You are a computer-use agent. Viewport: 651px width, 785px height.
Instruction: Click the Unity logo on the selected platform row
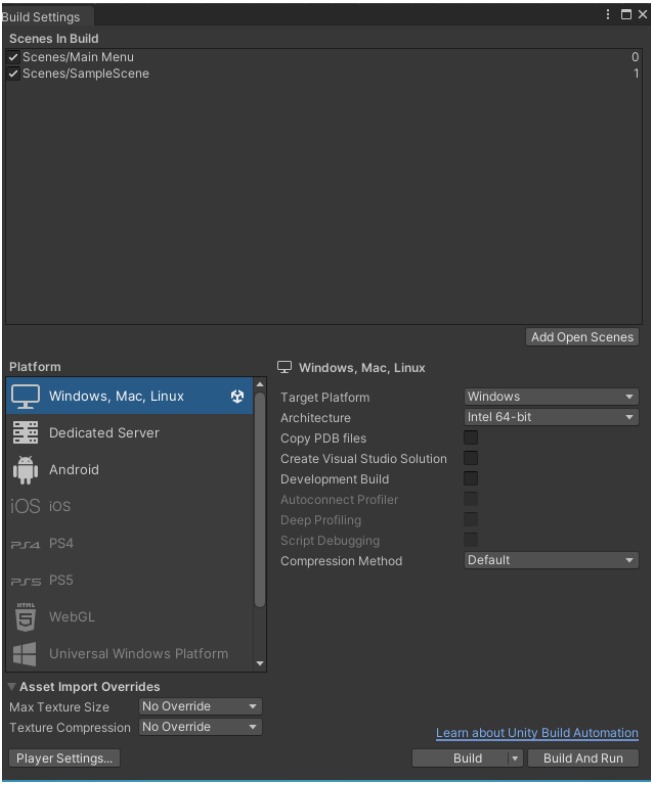coord(237,397)
